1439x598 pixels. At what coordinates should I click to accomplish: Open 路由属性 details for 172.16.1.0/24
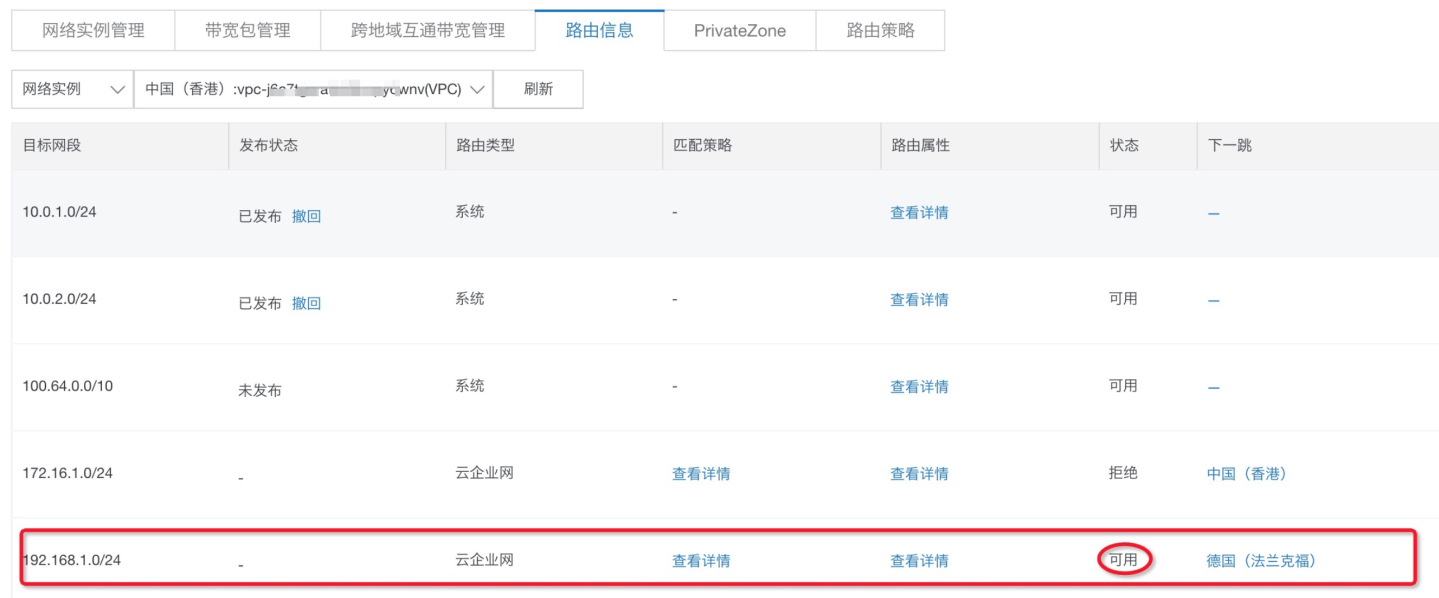(919, 474)
